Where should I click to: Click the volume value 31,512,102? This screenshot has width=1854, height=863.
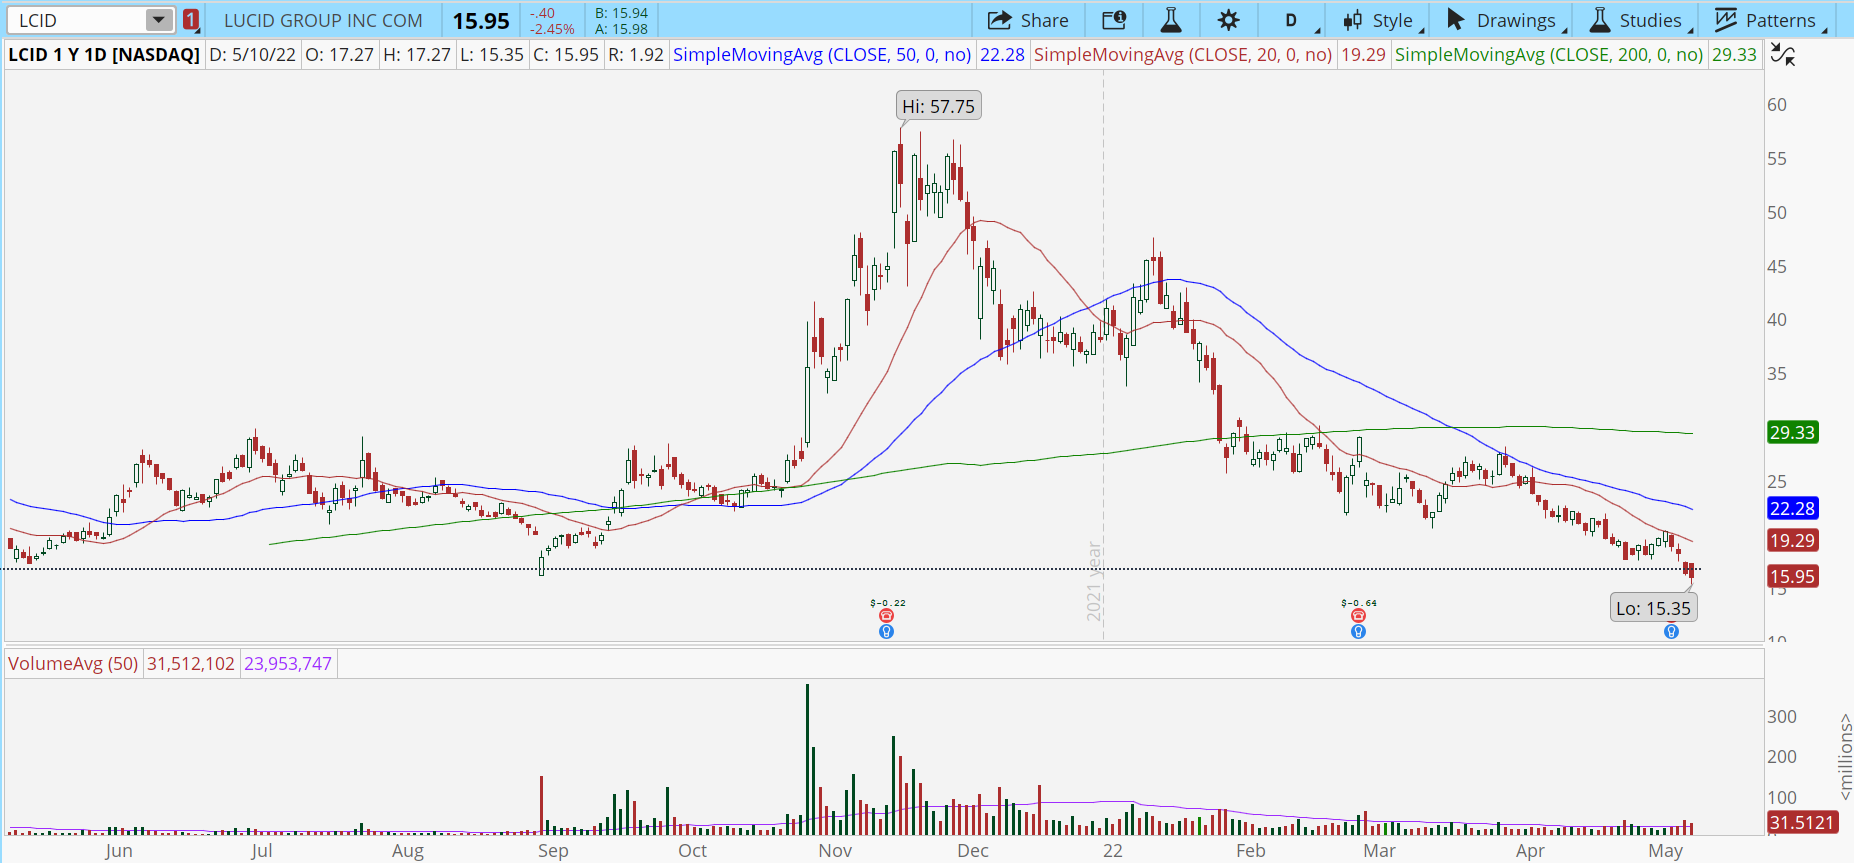tap(191, 664)
